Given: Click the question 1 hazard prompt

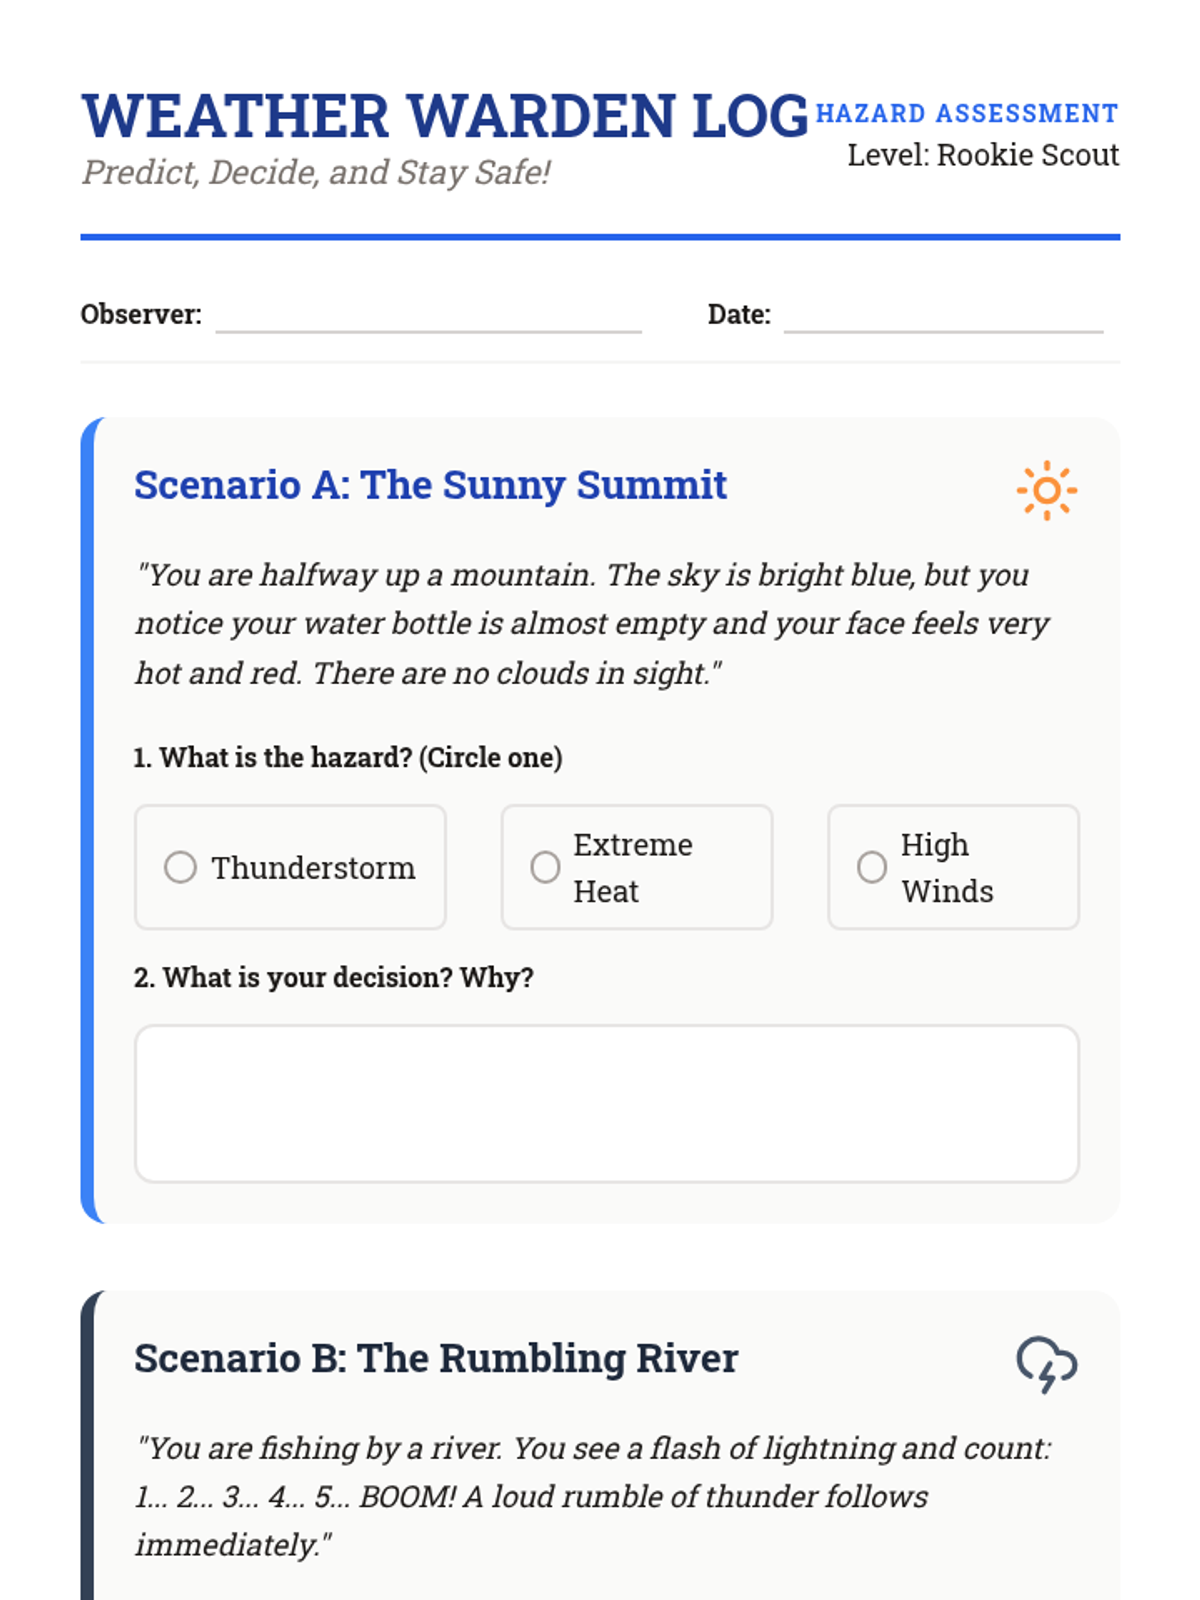Looking at the screenshot, I should point(348,758).
